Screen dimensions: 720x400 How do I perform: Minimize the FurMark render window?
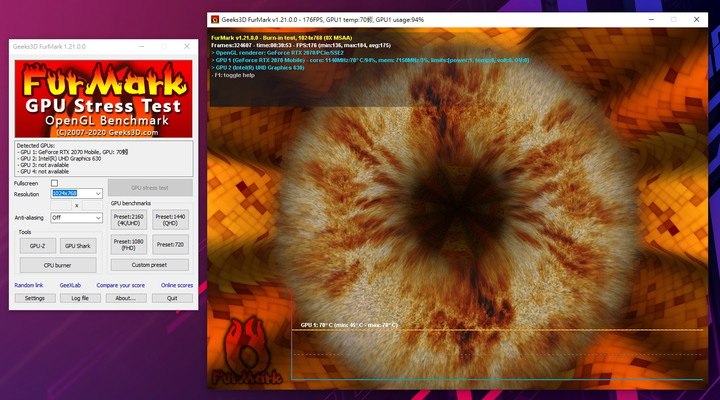651,19
